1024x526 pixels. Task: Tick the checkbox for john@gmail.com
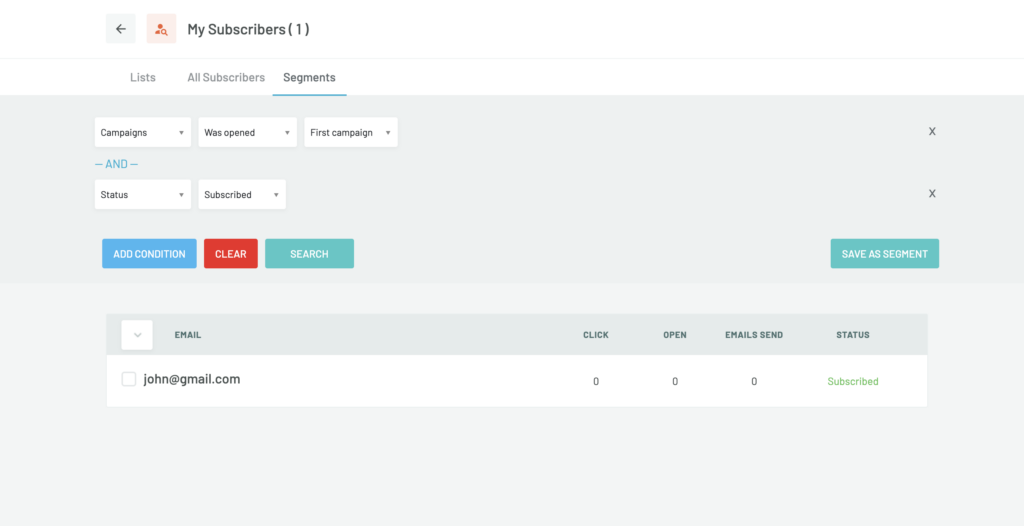(129, 379)
